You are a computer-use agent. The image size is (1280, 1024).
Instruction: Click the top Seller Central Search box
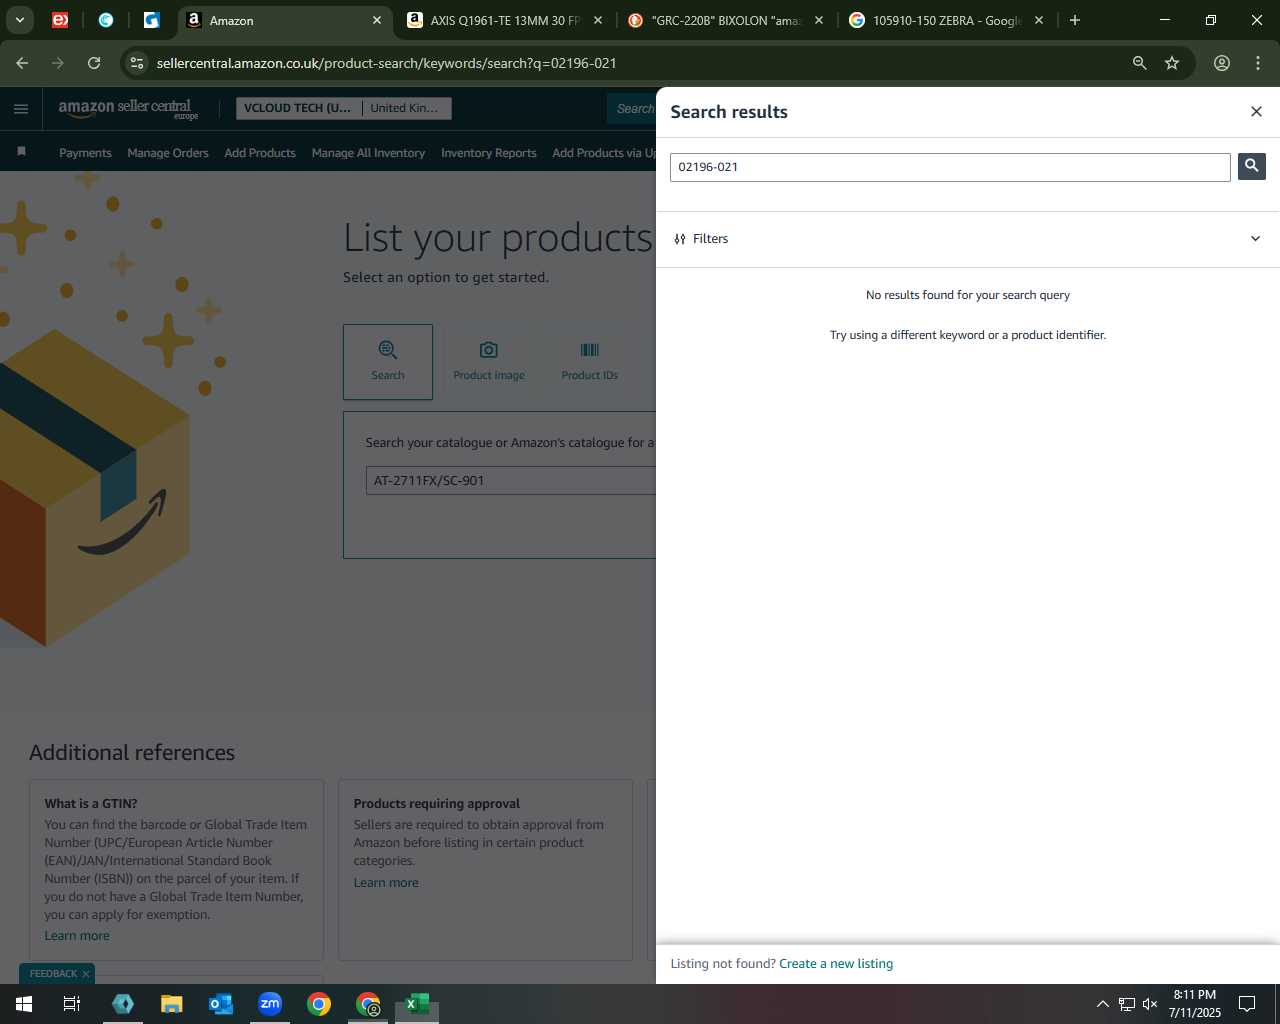(x=632, y=108)
